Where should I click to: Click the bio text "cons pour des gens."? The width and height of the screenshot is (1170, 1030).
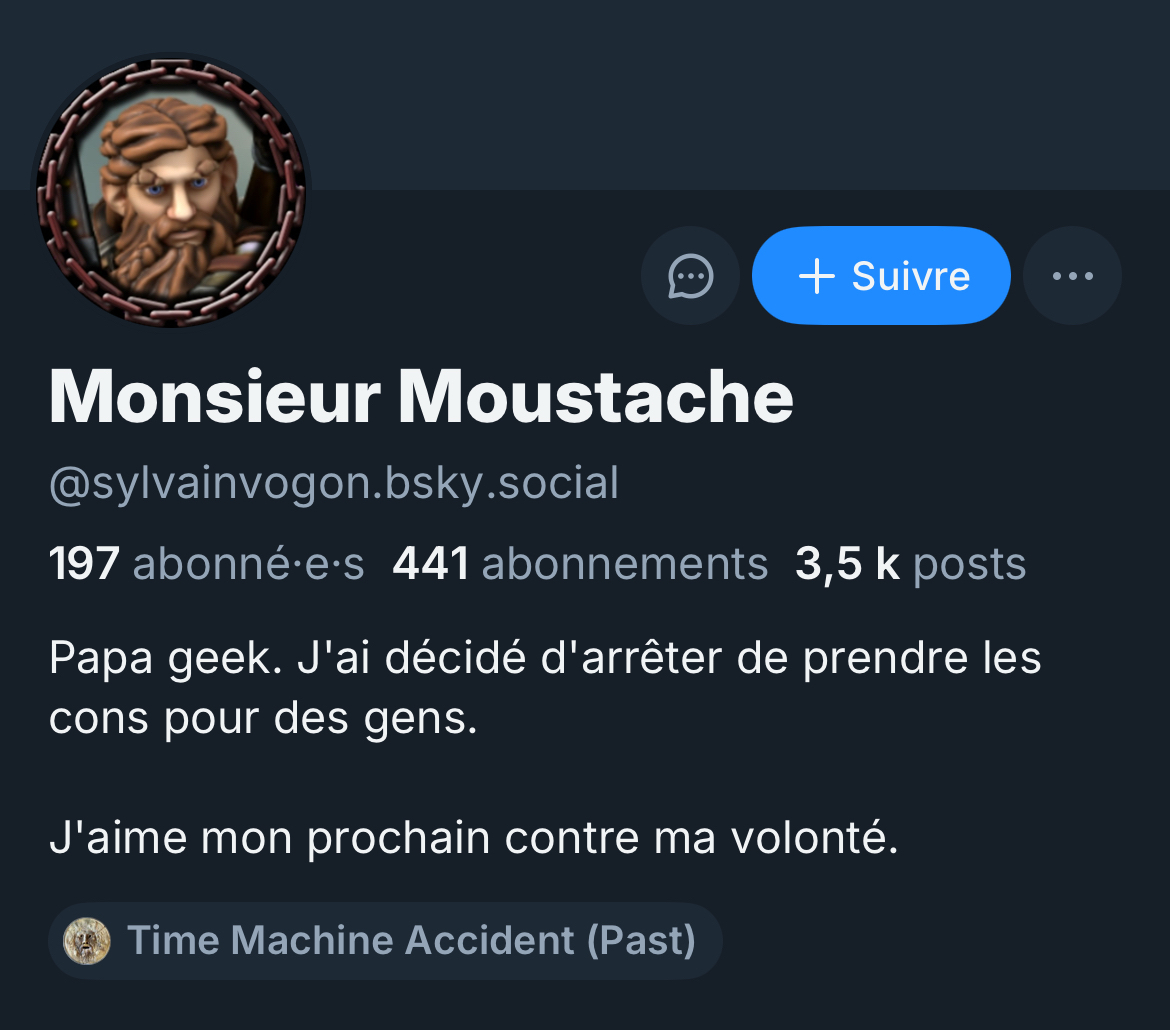tap(263, 719)
